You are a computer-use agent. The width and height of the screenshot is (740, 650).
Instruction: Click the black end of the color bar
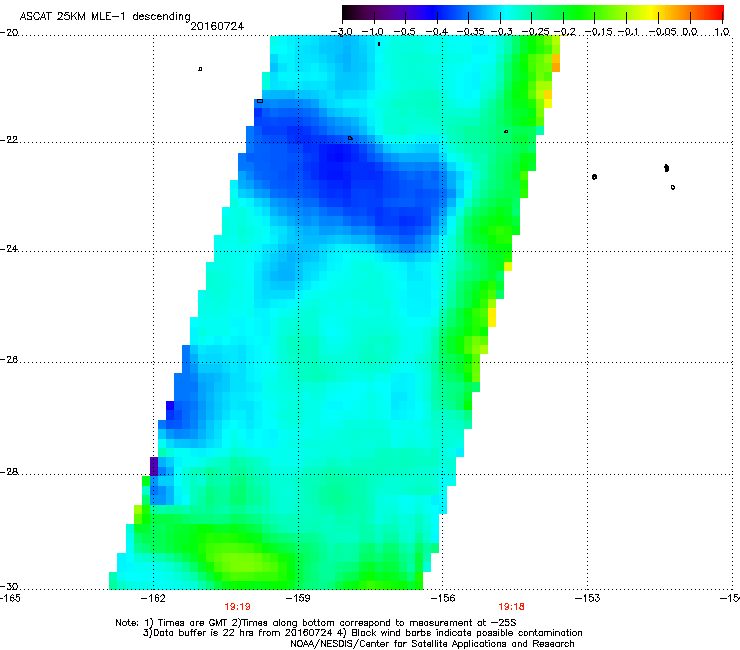(x=347, y=13)
